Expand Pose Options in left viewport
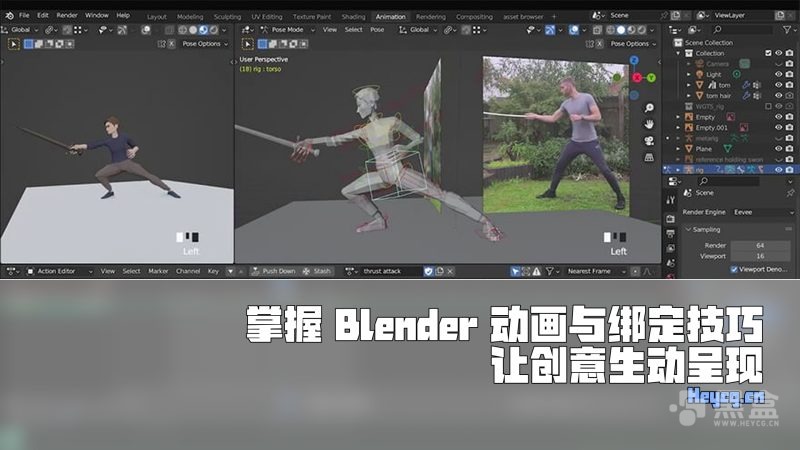The height and width of the screenshot is (450, 800). click(205, 44)
